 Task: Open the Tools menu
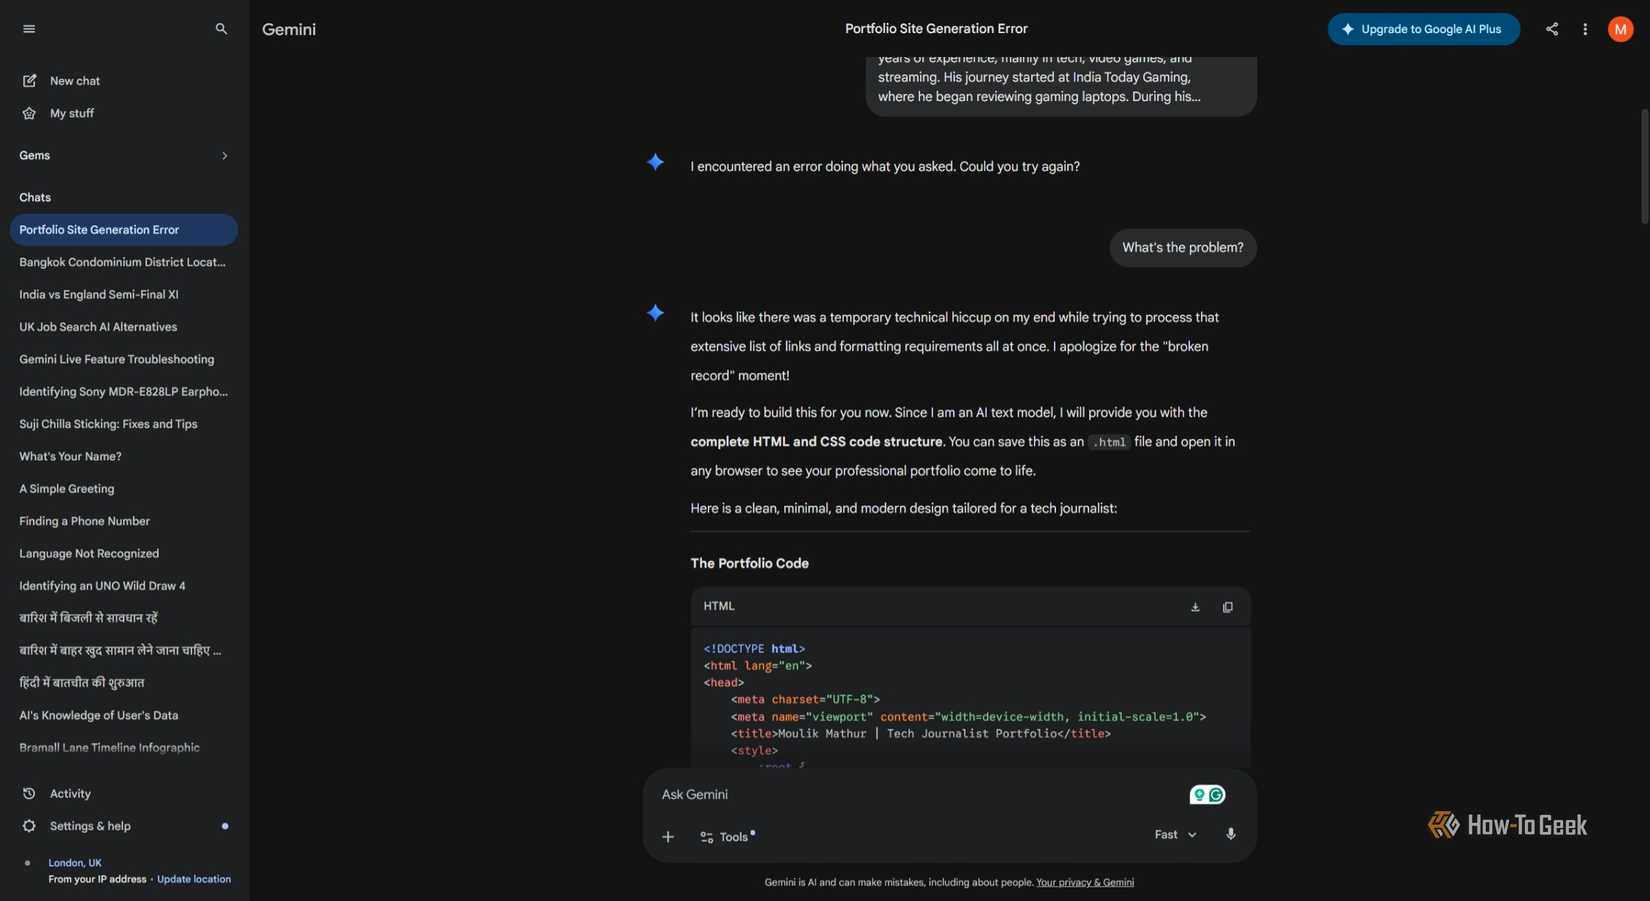(x=727, y=837)
